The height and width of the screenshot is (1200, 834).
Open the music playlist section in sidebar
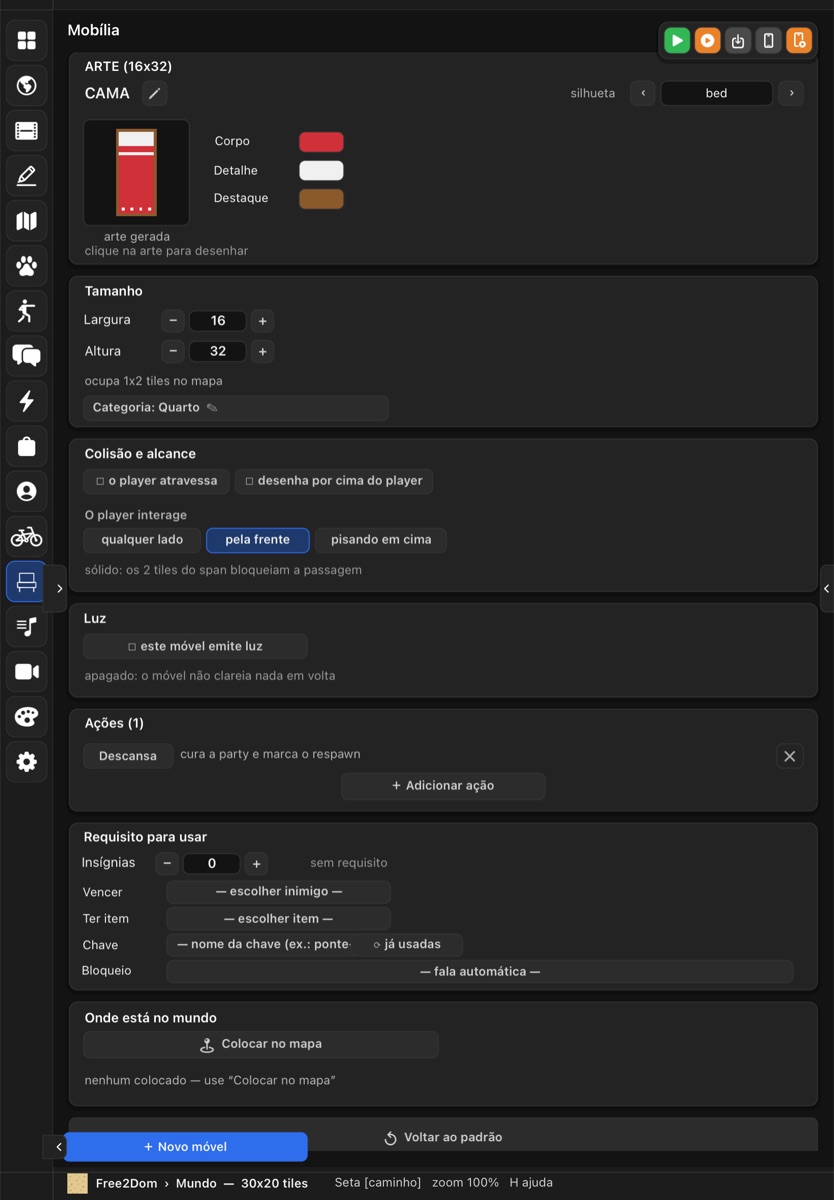coord(27,627)
